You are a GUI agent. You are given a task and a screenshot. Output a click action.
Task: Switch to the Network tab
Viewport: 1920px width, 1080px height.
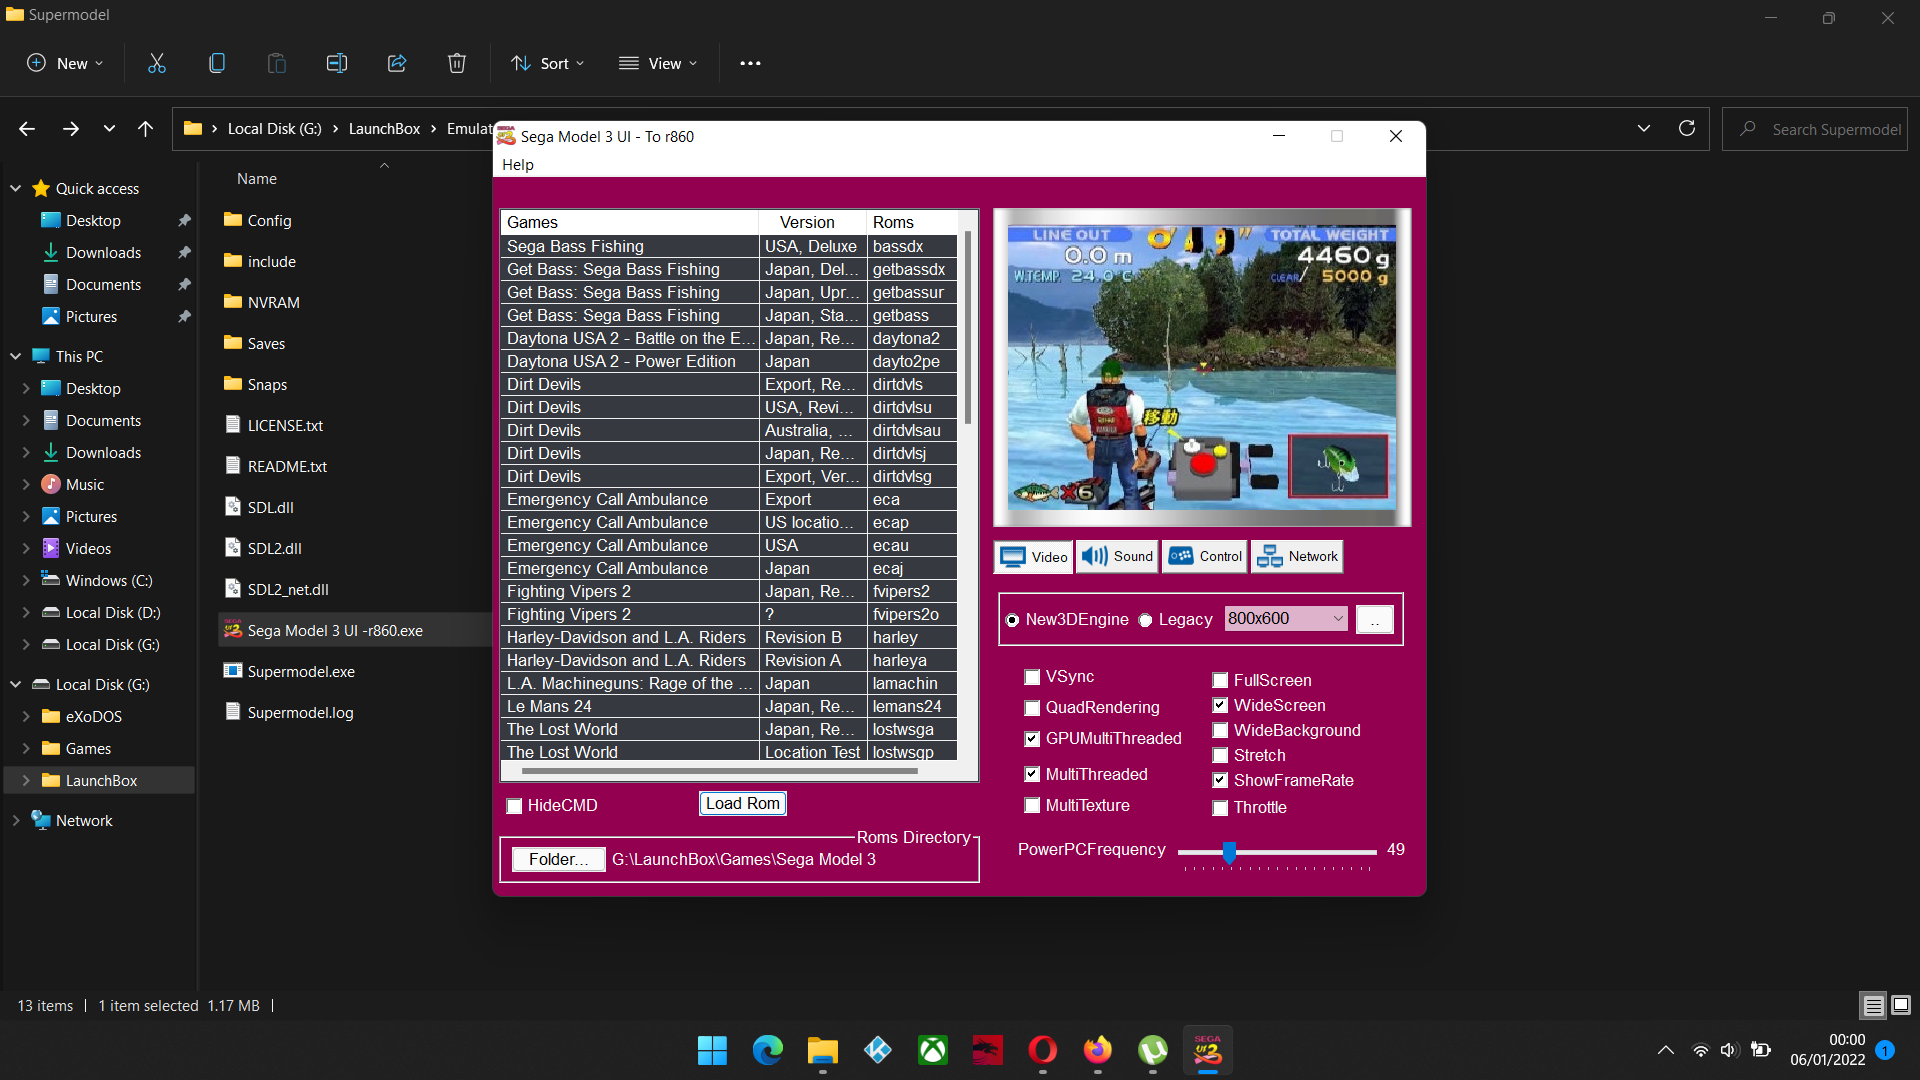click(1297, 557)
